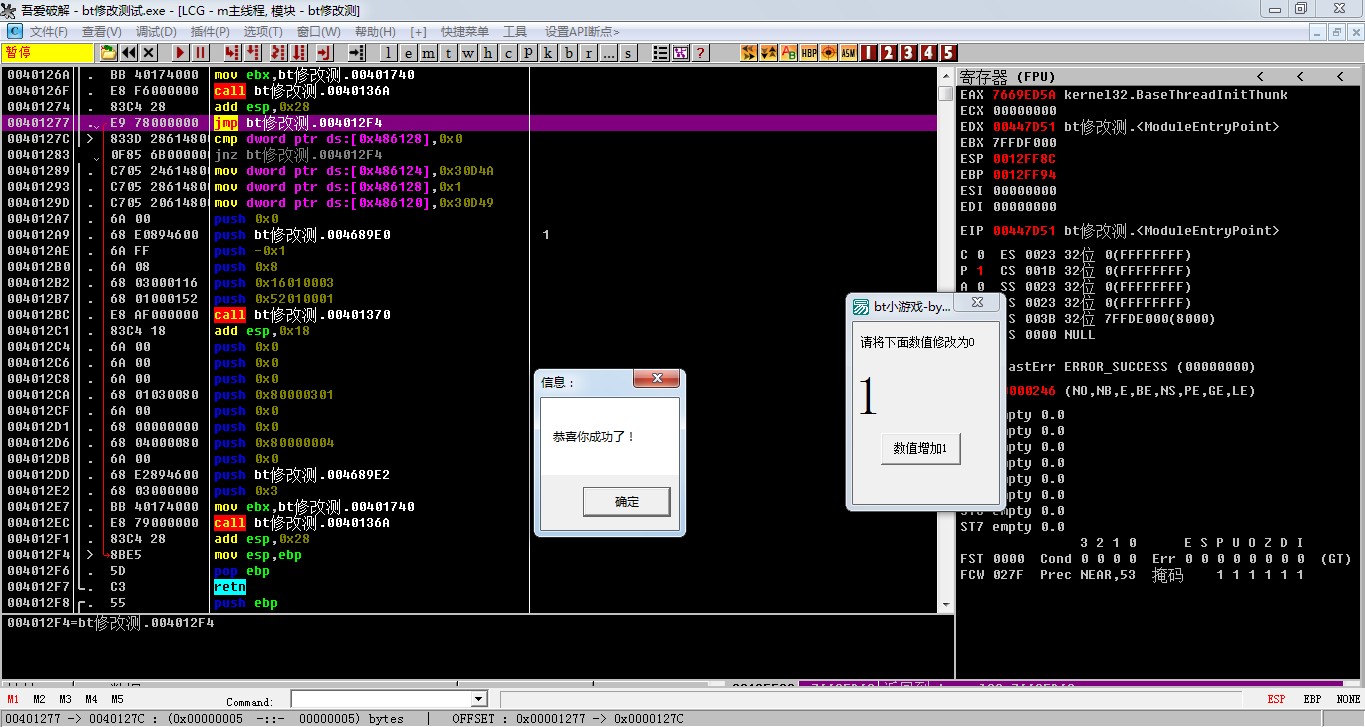
Task: Toggle the EBP stack display mode
Action: click(1312, 699)
